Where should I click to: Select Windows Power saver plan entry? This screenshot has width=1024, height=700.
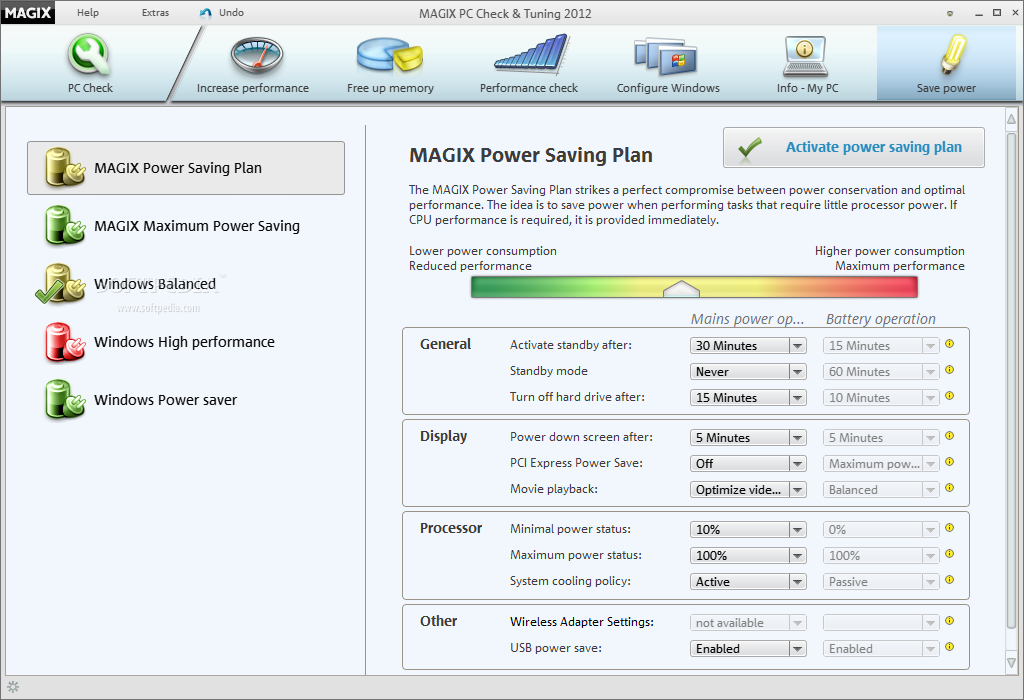(x=186, y=400)
